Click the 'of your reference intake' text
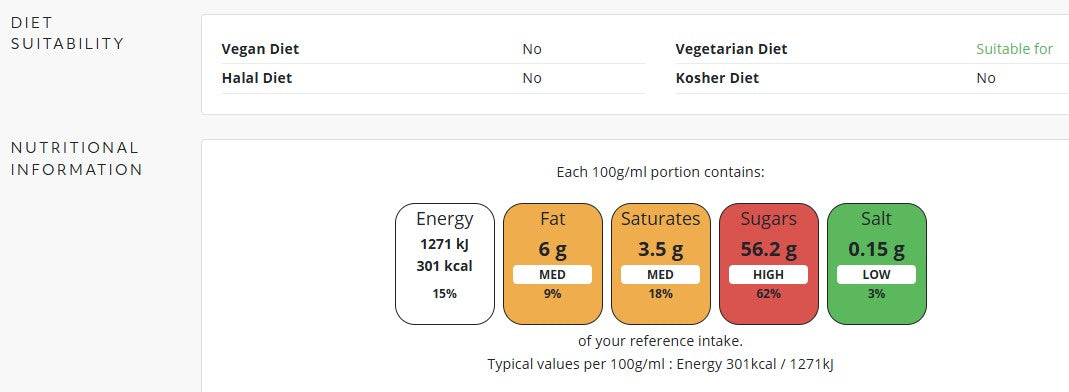The height and width of the screenshot is (392, 1069). (x=661, y=341)
